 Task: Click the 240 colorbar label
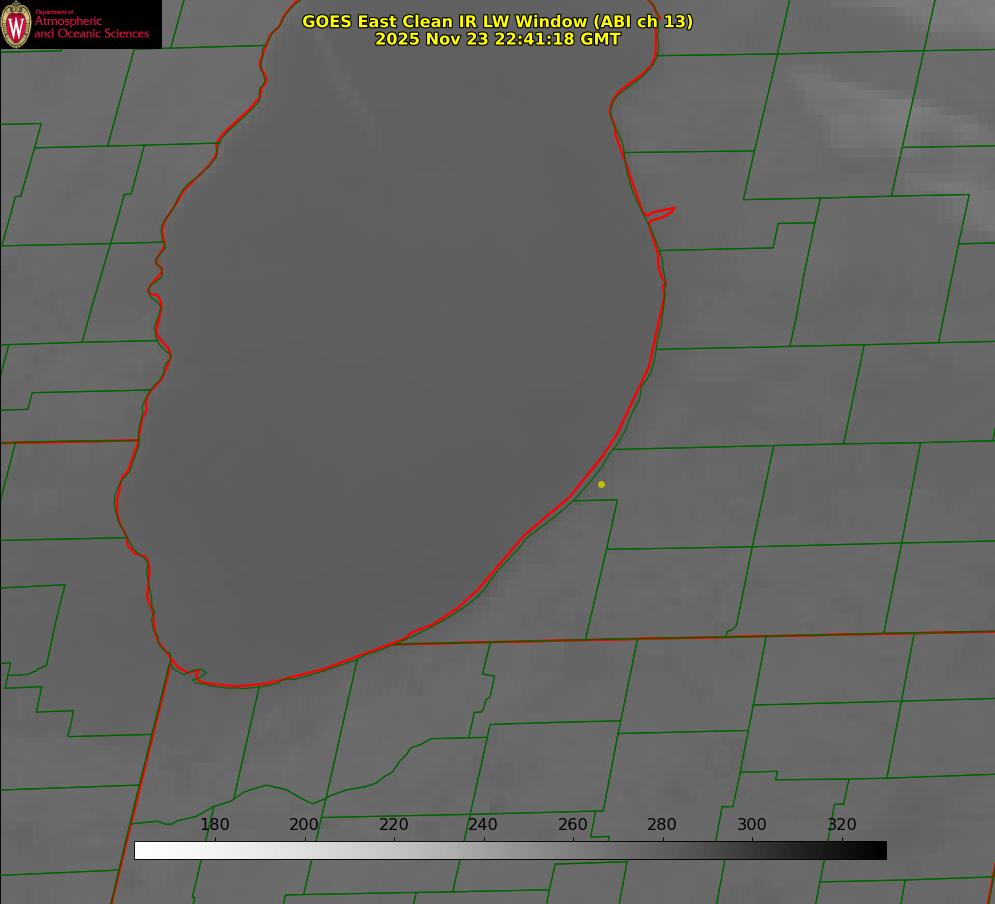click(483, 824)
